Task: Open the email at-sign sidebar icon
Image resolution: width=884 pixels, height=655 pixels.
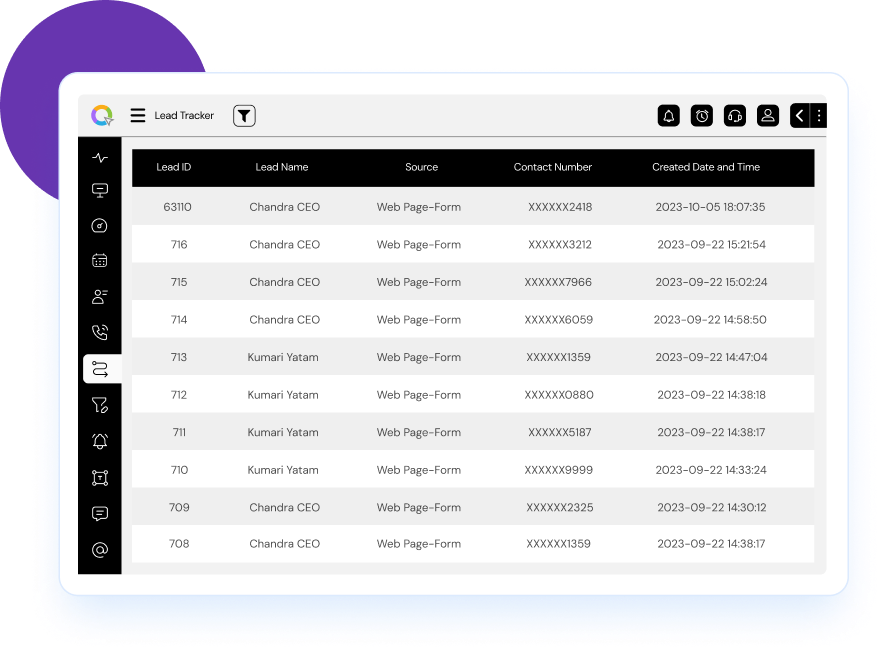Action: click(100, 550)
